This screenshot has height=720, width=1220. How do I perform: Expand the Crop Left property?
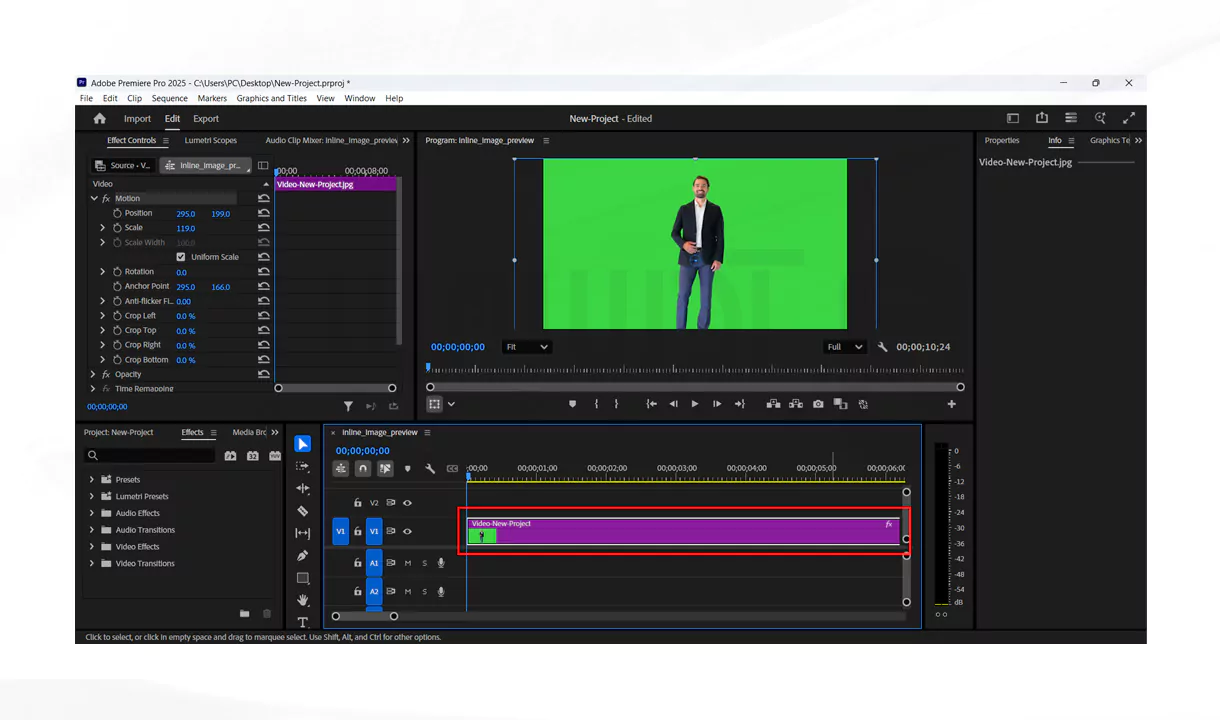click(102, 315)
